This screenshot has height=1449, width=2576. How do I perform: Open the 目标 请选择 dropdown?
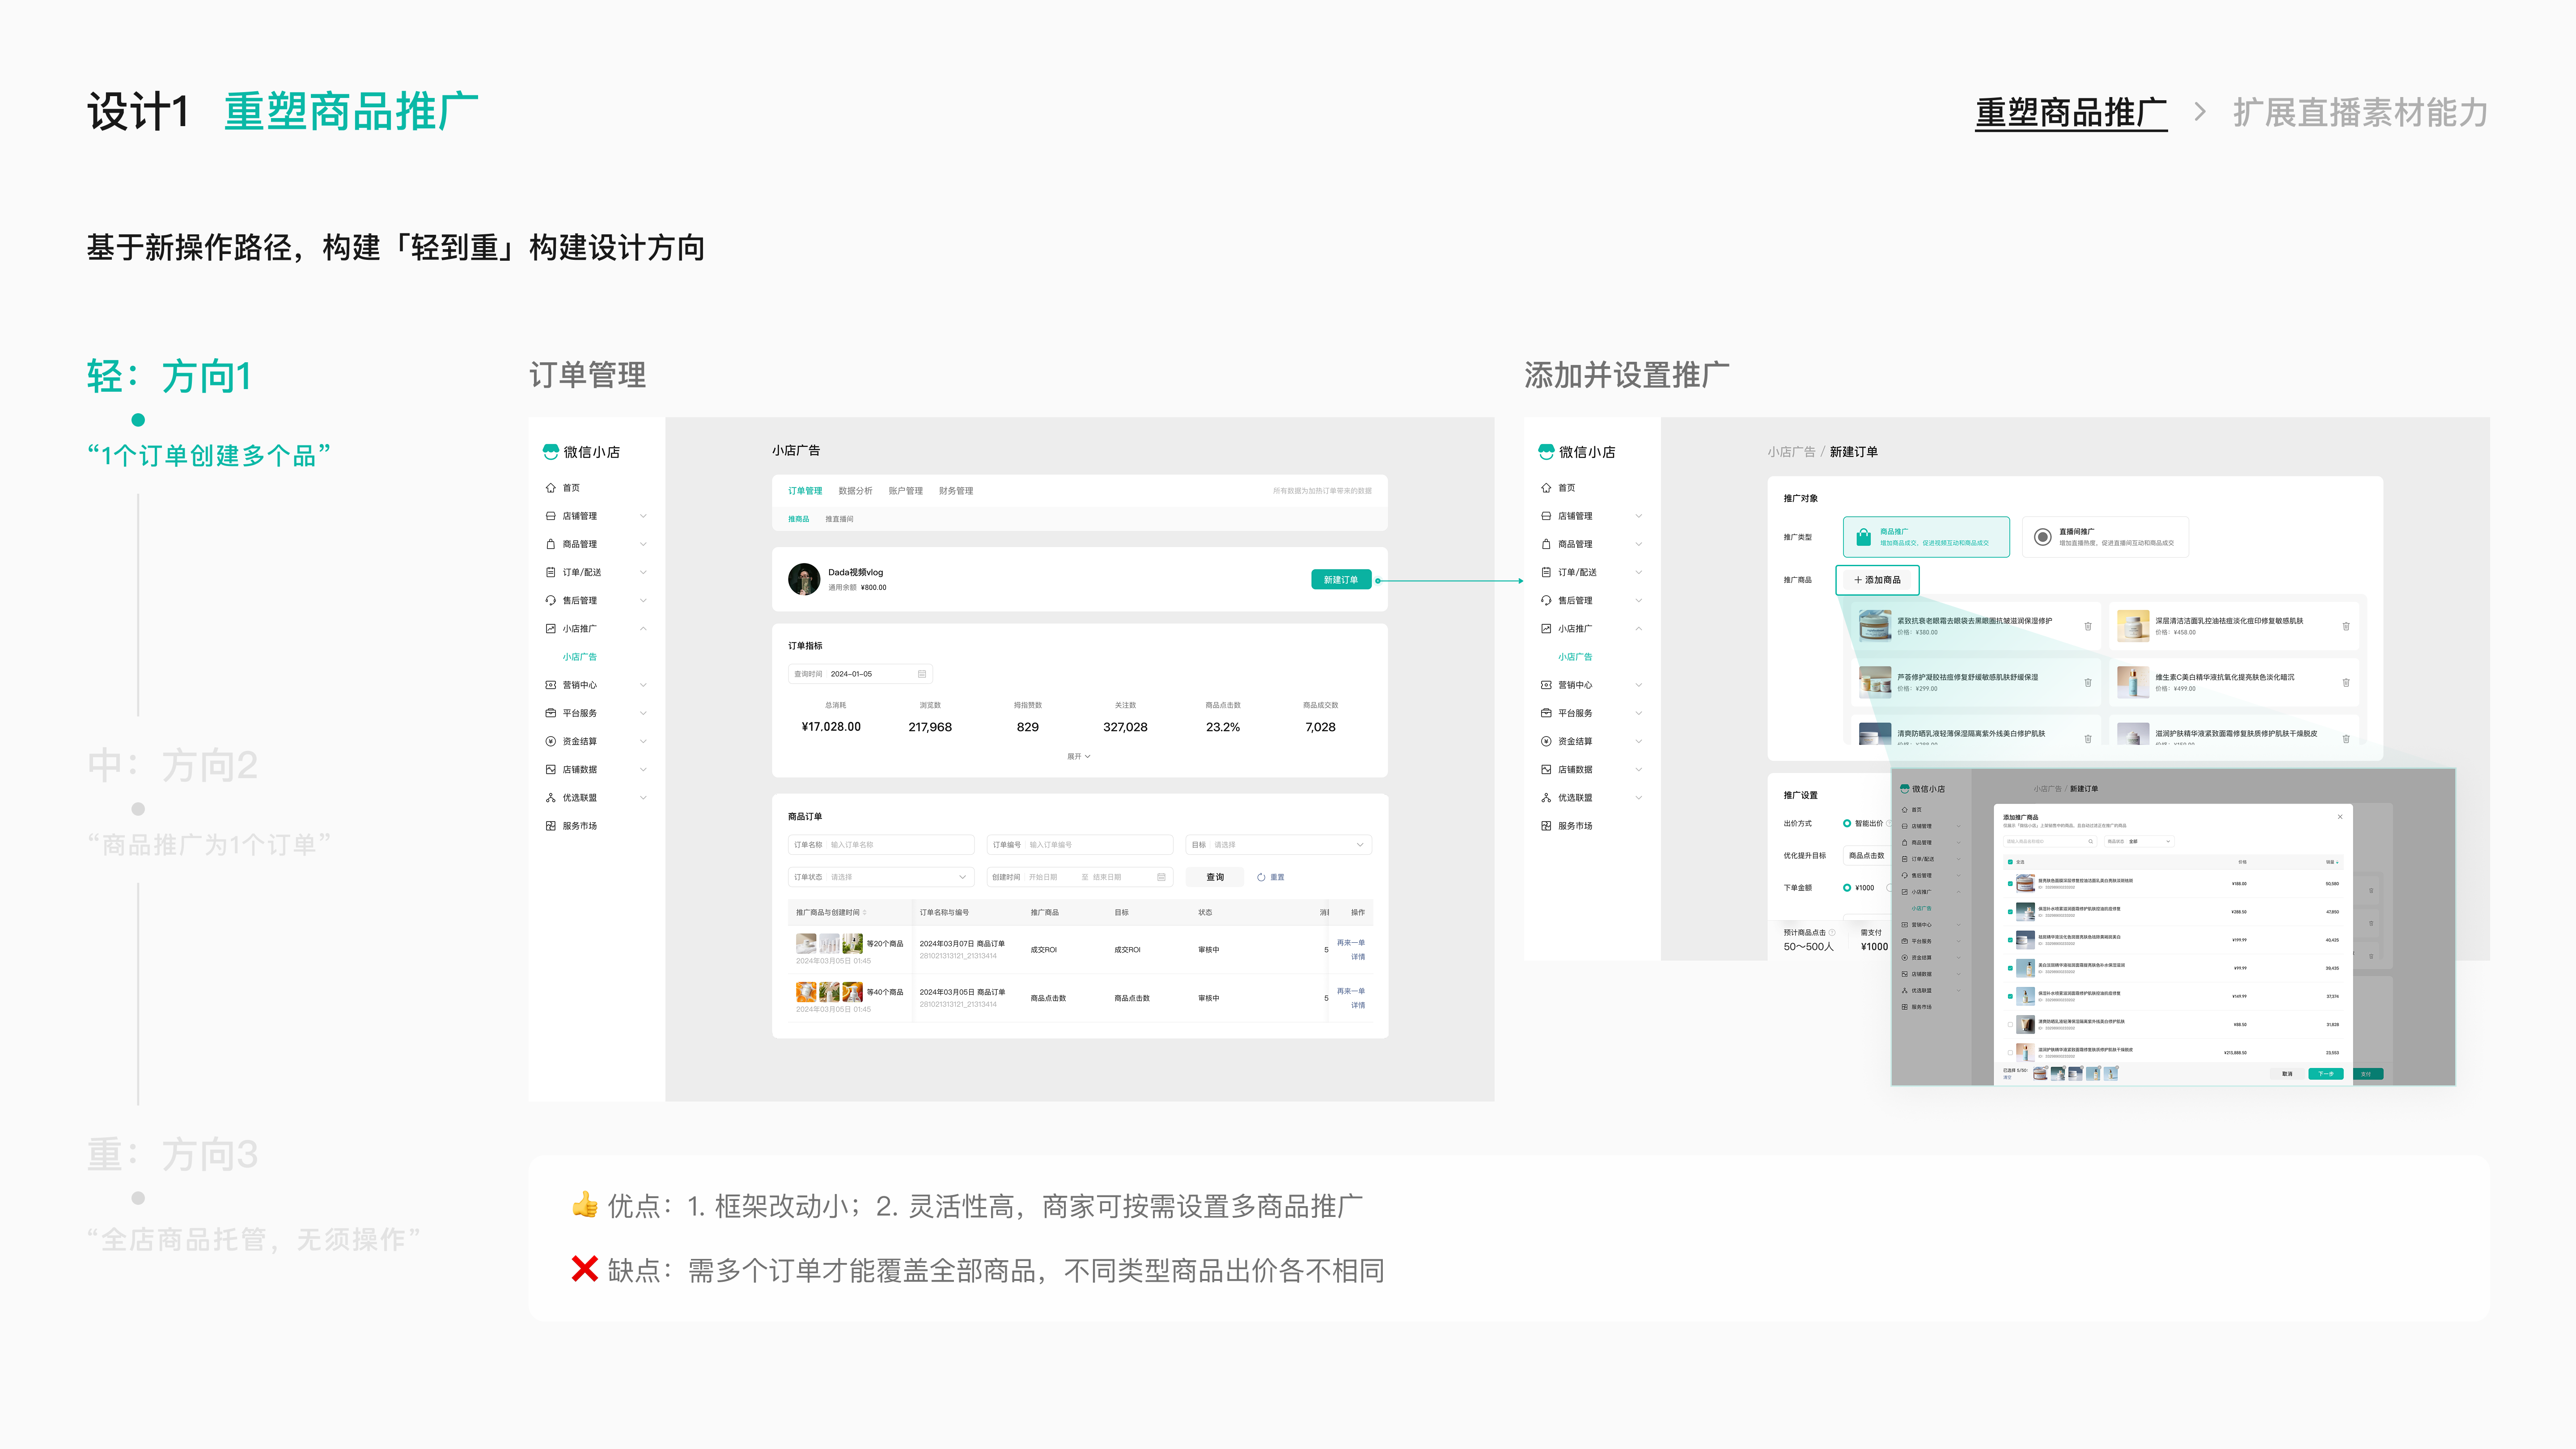coord(1278,845)
